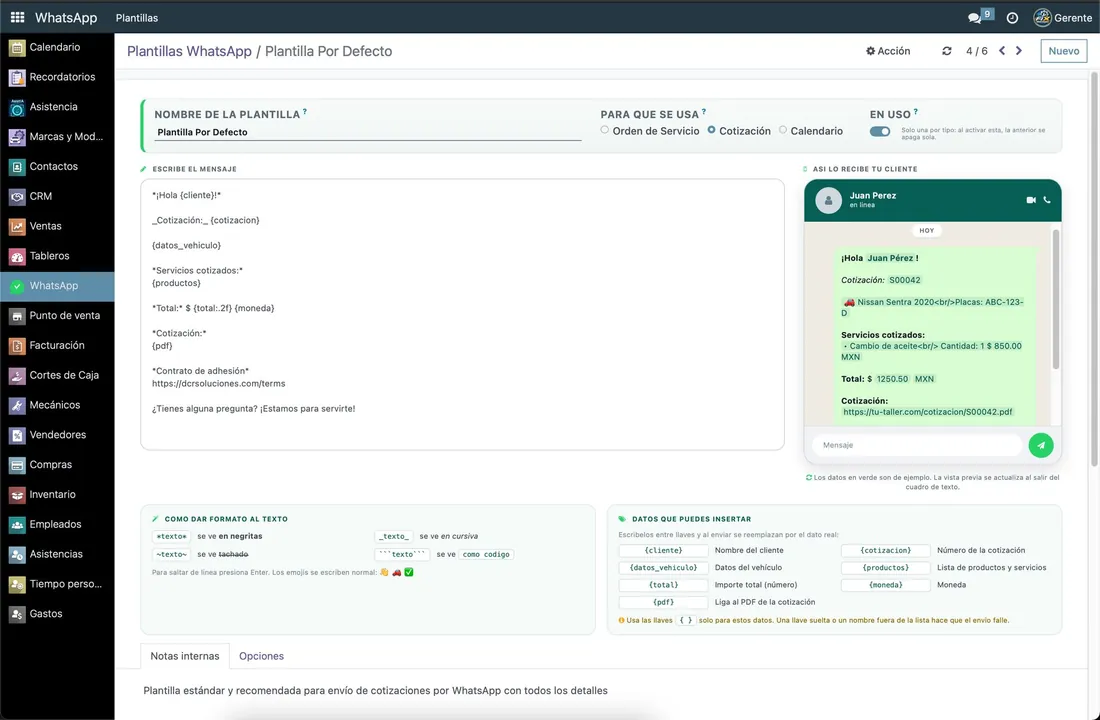
Task: Open the apps grid menu icon
Action: coord(18,18)
